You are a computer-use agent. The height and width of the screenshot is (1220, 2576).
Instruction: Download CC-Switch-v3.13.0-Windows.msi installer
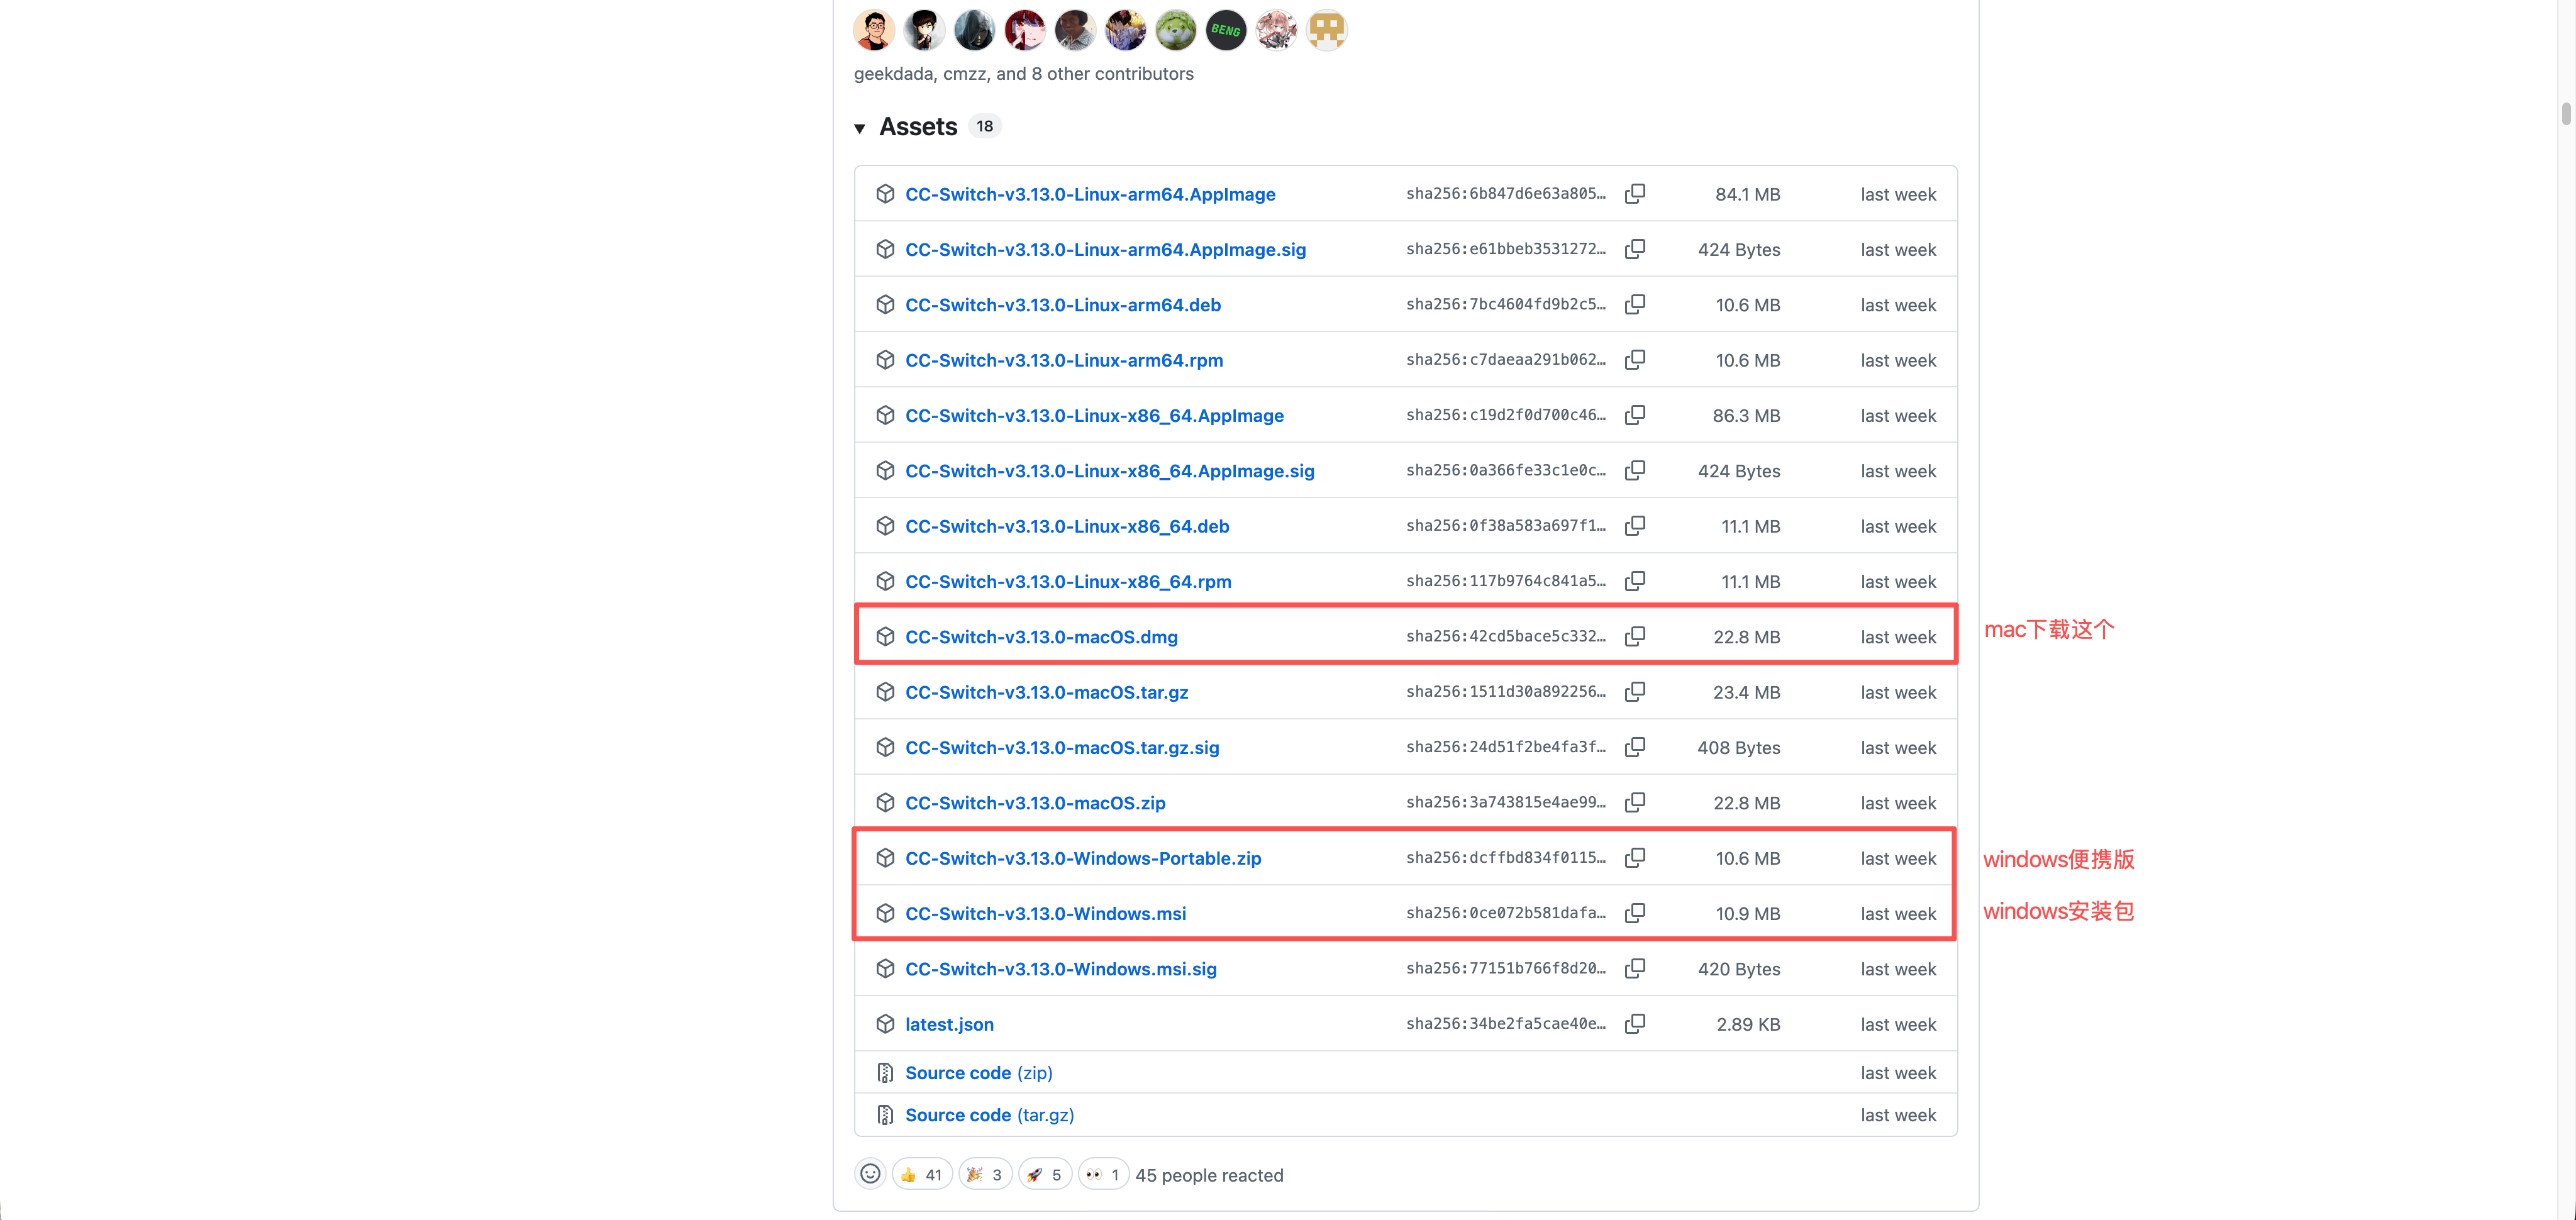click(x=1045, y=914)
